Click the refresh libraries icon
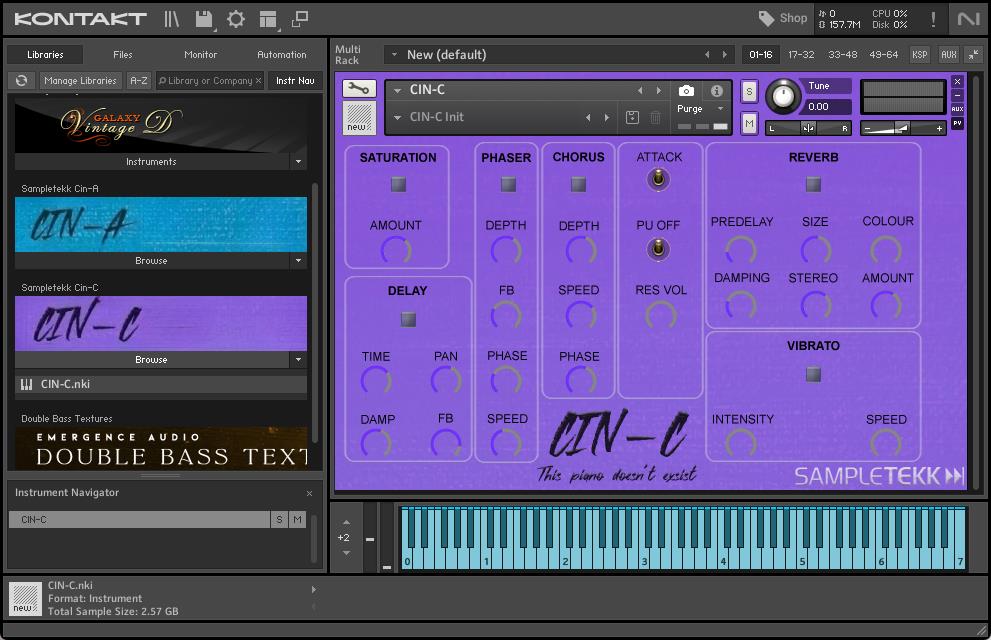The width and height of the screenshot is (991, 640). (x=21, y=81)
